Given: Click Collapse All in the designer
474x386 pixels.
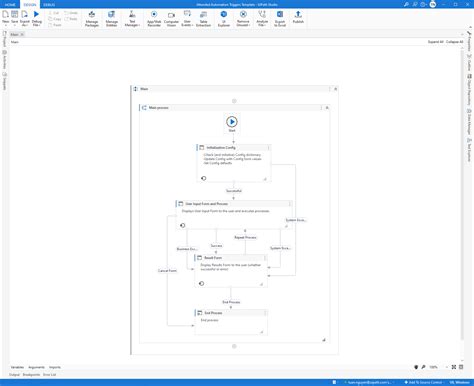Looking at the screenshot, I should click(454, 42).
